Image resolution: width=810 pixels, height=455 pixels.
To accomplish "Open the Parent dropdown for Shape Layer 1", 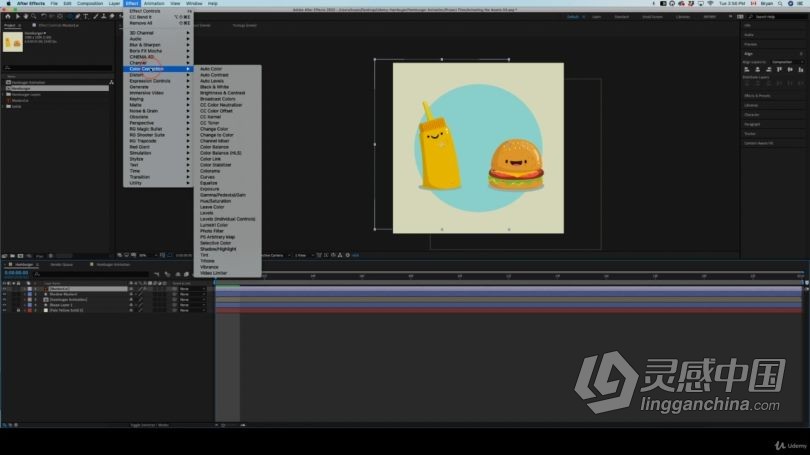I will click(x=192, y=305).
